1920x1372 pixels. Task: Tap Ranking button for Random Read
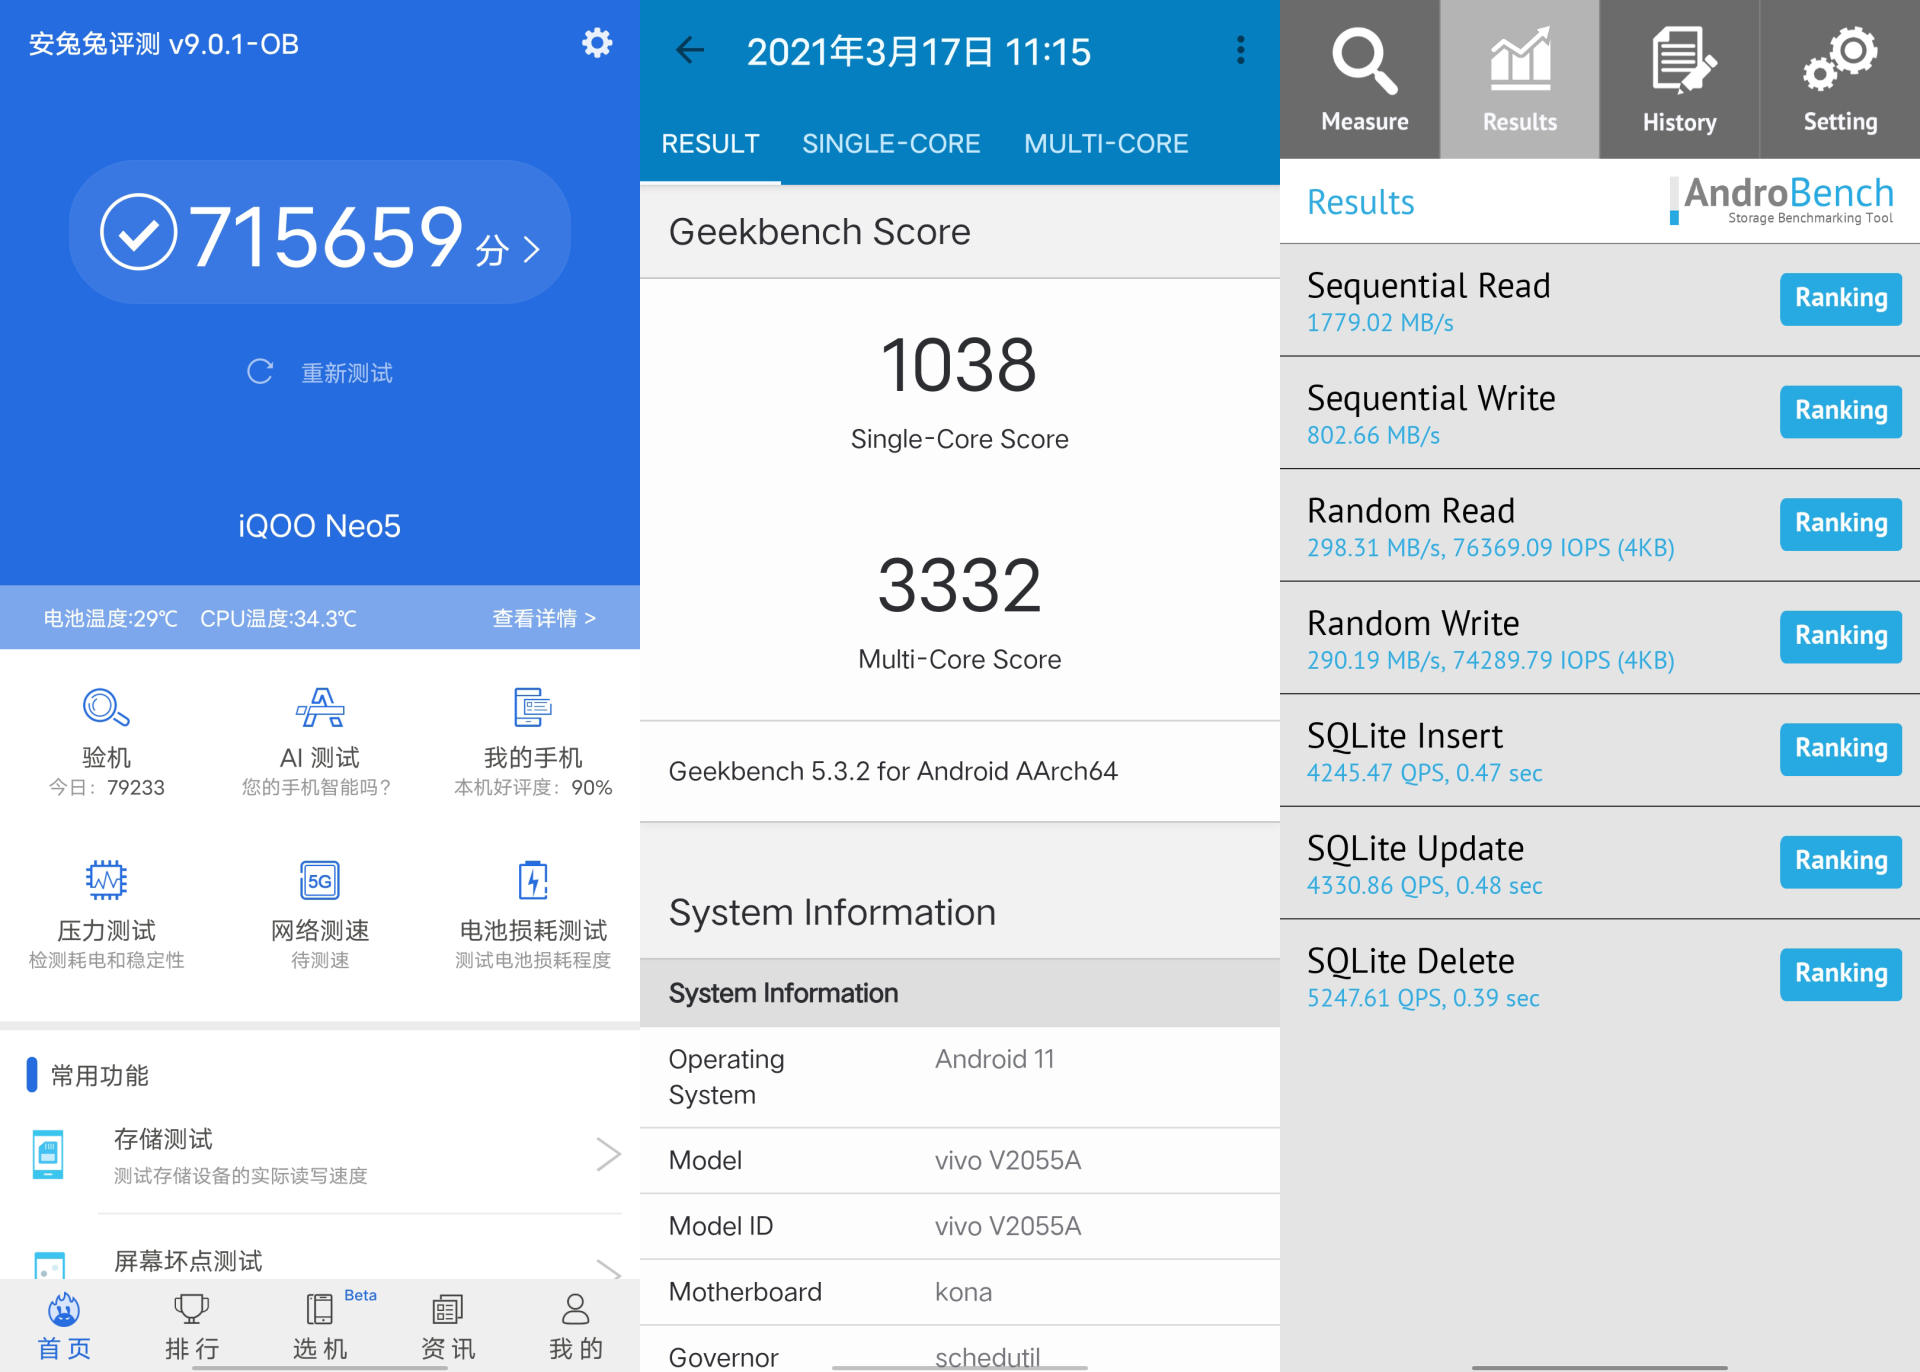click(1841, 523)
